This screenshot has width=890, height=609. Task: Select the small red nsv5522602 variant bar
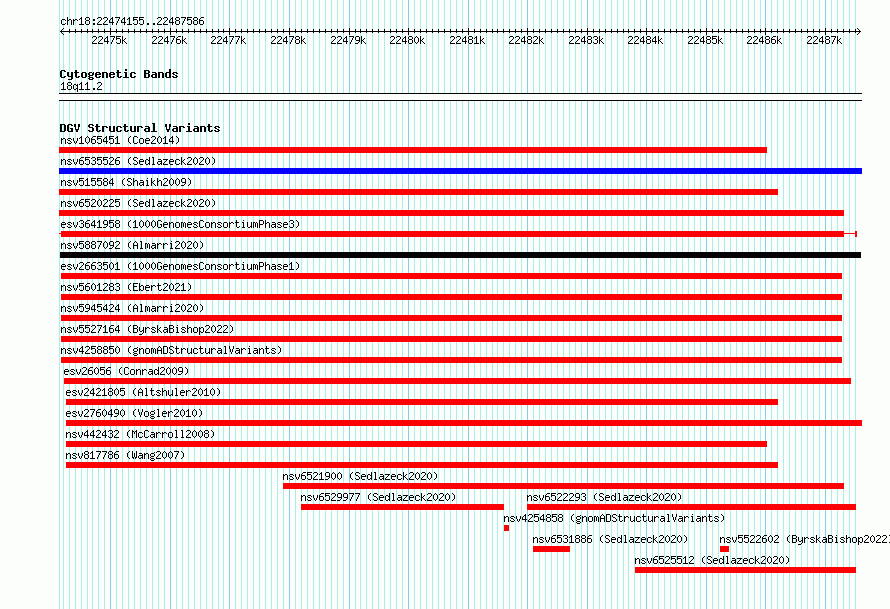click(724, 549)
